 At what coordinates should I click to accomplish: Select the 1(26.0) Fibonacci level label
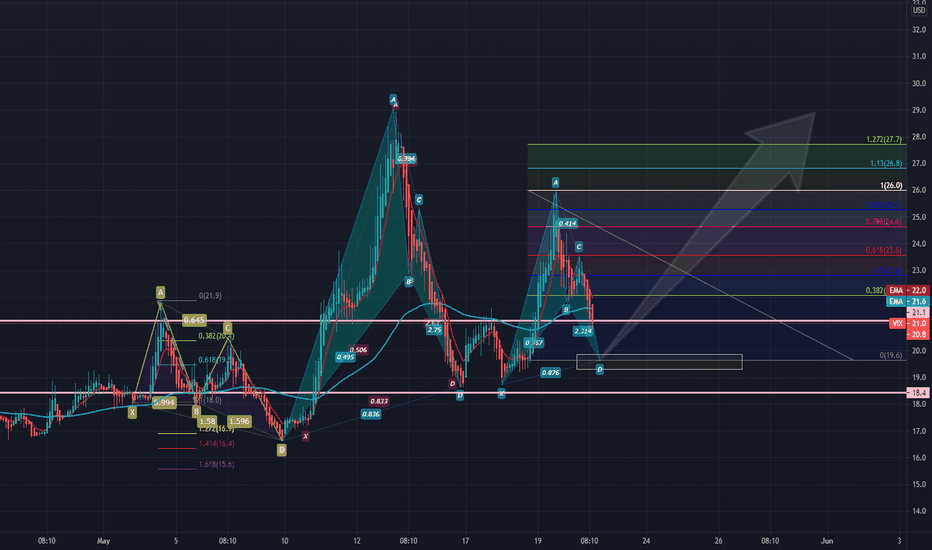pyautogui.click(x=891, y=186)
